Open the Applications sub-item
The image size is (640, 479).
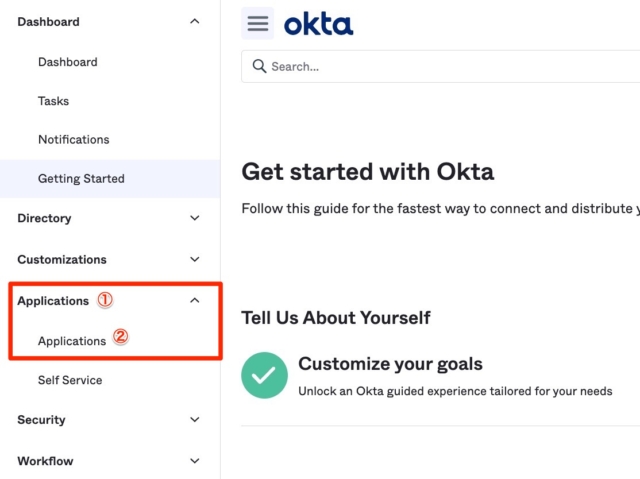pyautogui.click(x=72, y=341)
